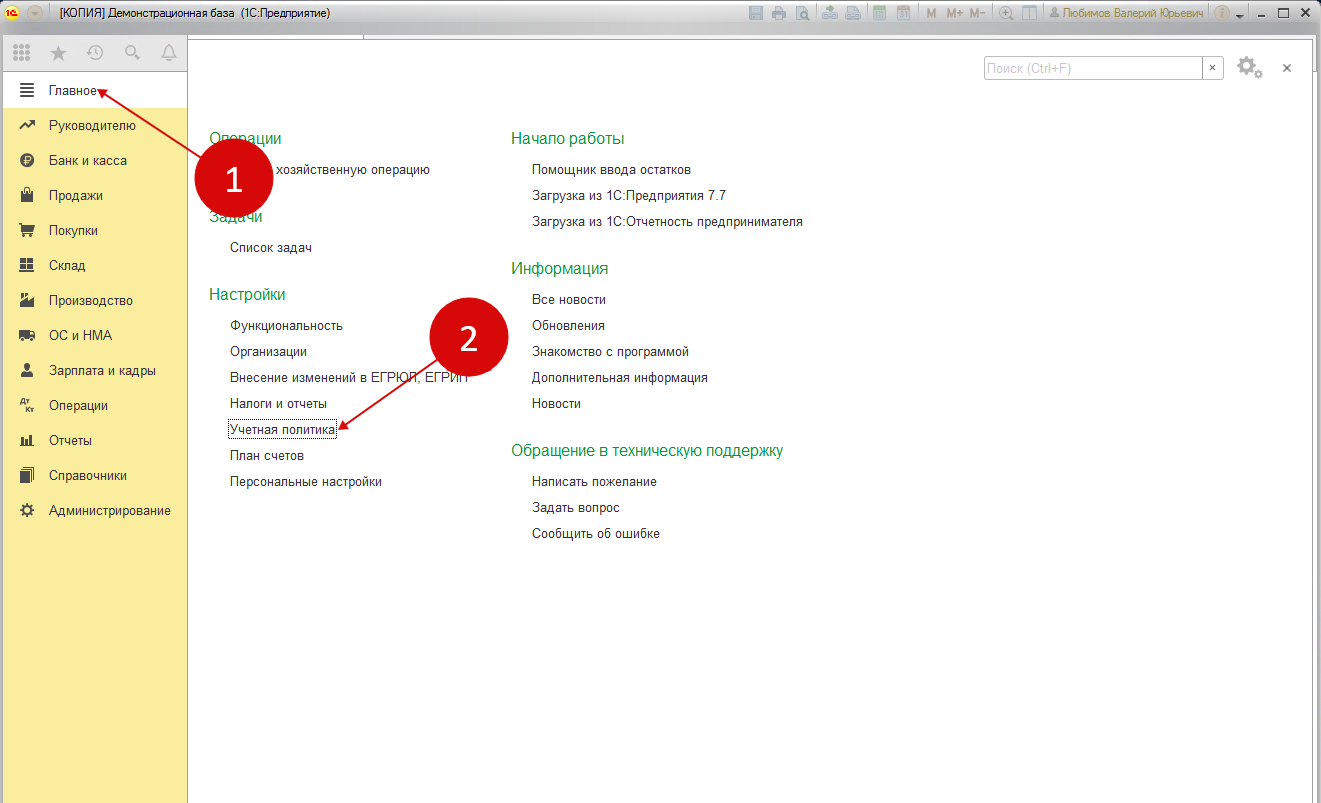
Task: Click the Save diskette icon in title bar
Action: click(x=756, y=13)
